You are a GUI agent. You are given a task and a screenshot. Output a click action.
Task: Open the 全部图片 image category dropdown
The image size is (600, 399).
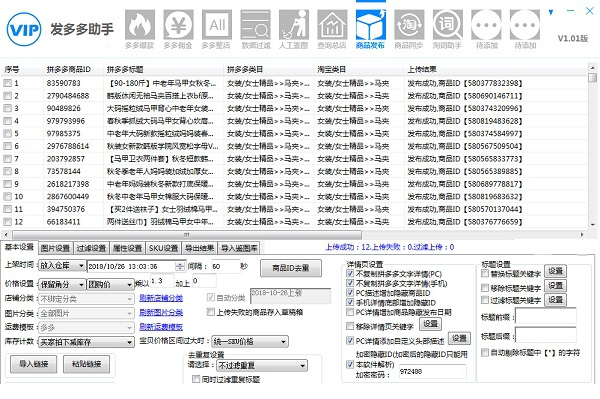(86, 313)
